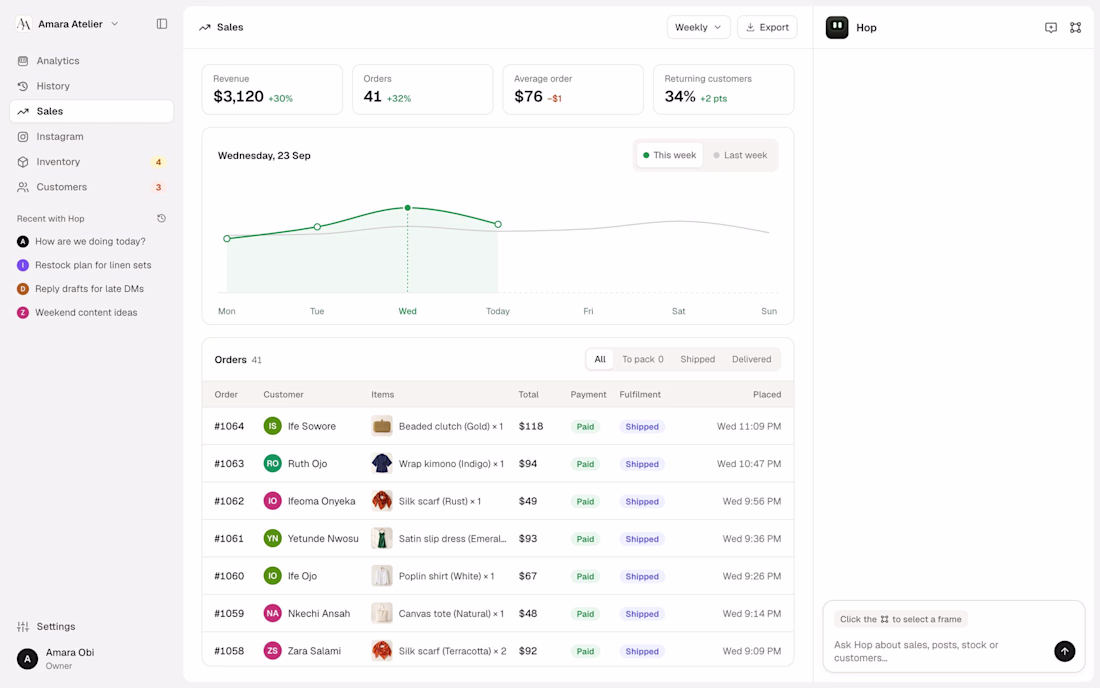Toggle the This week chart series
The height and width of the screenshot is (688, 1100).
click(669, 155)
